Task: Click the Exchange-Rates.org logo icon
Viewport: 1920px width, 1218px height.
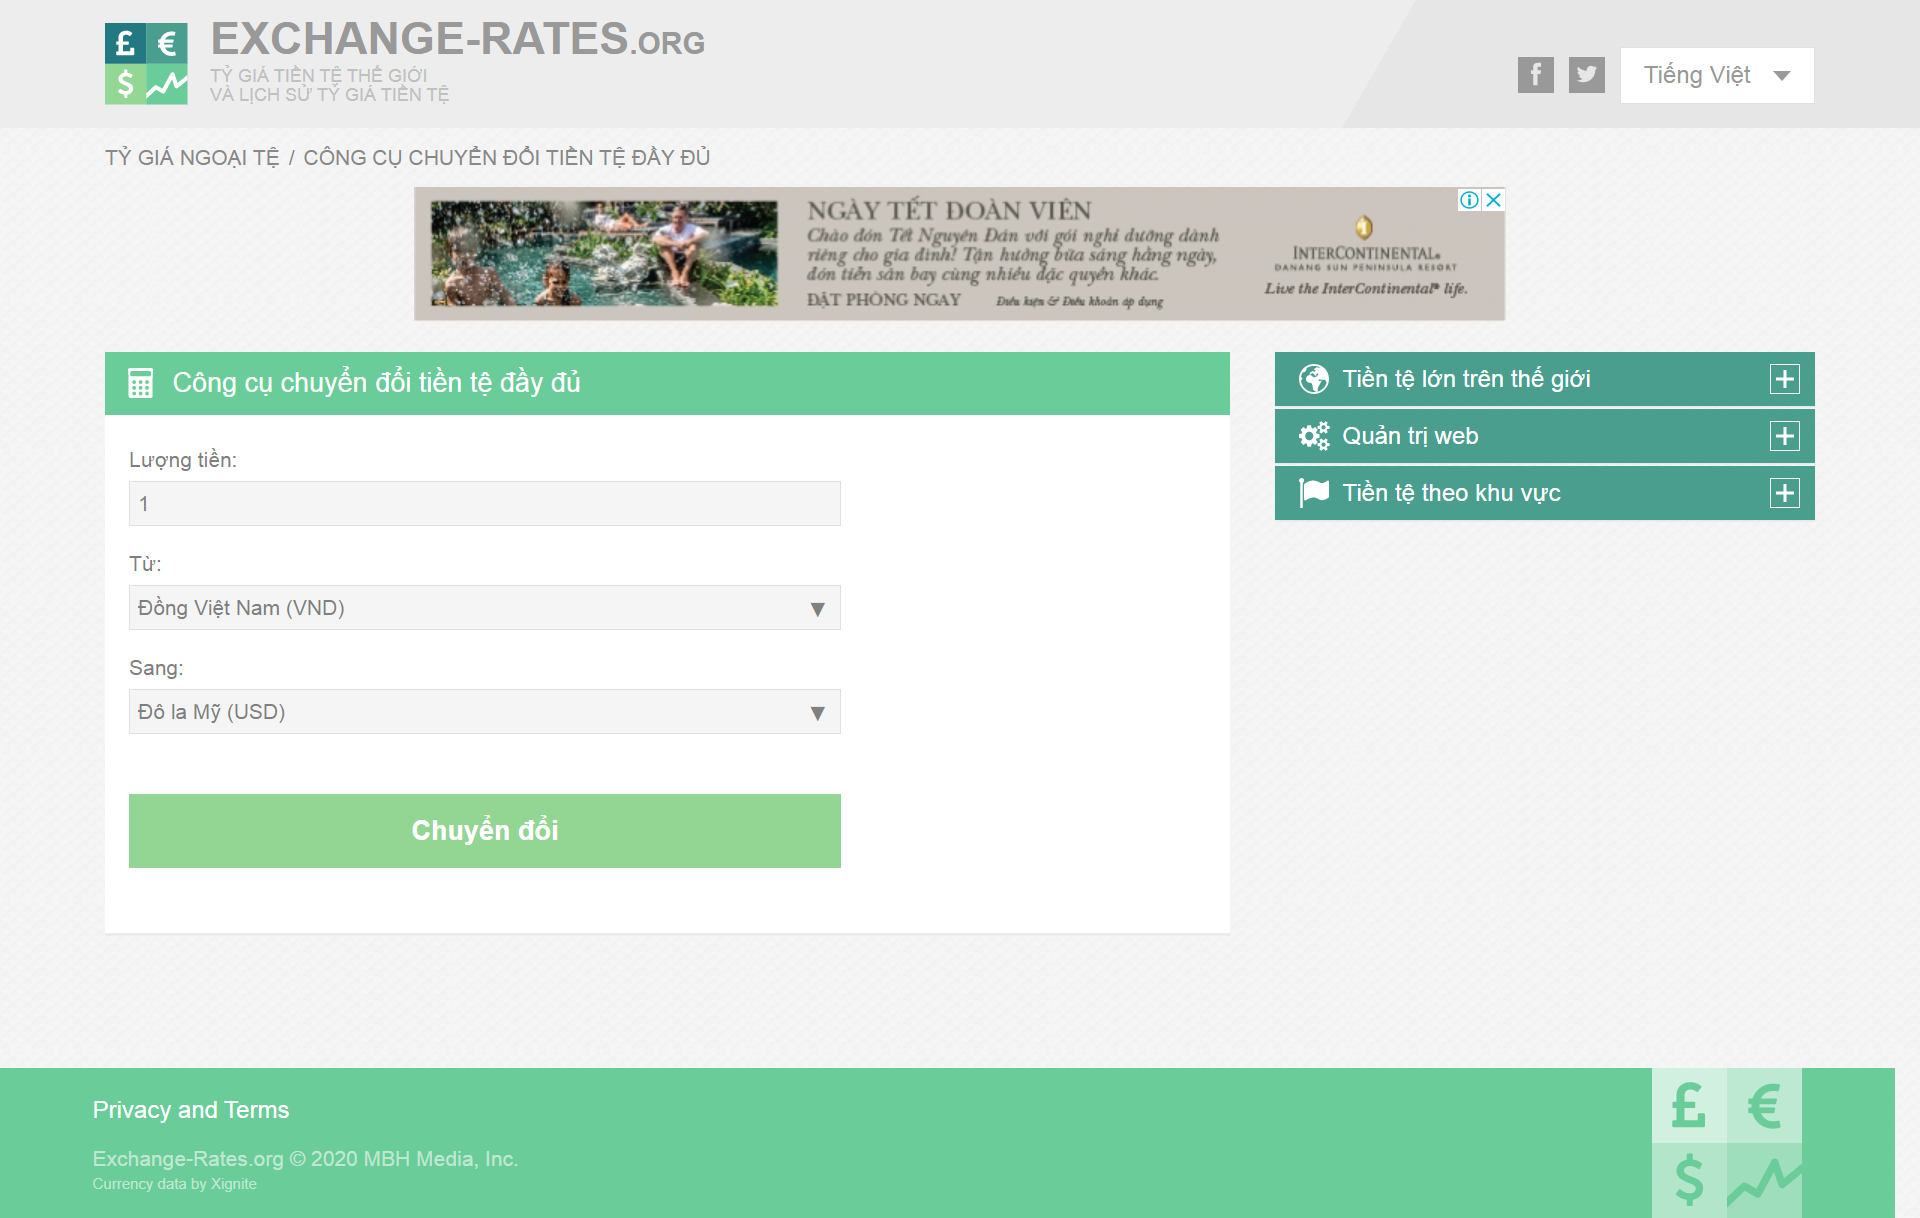Action: [x=146, y=64]
